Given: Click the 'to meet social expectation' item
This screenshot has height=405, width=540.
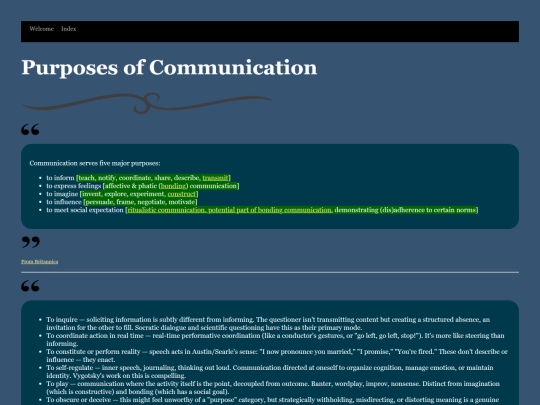Looking at the screenshot, I should [x=262, y=210].
